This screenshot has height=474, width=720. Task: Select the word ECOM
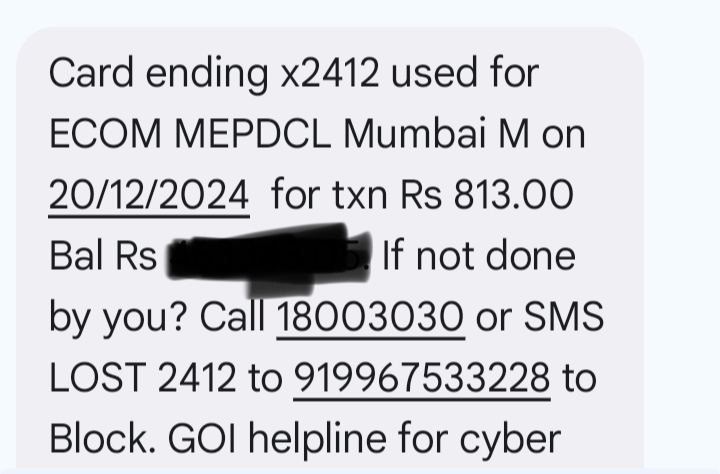(105, 135)
